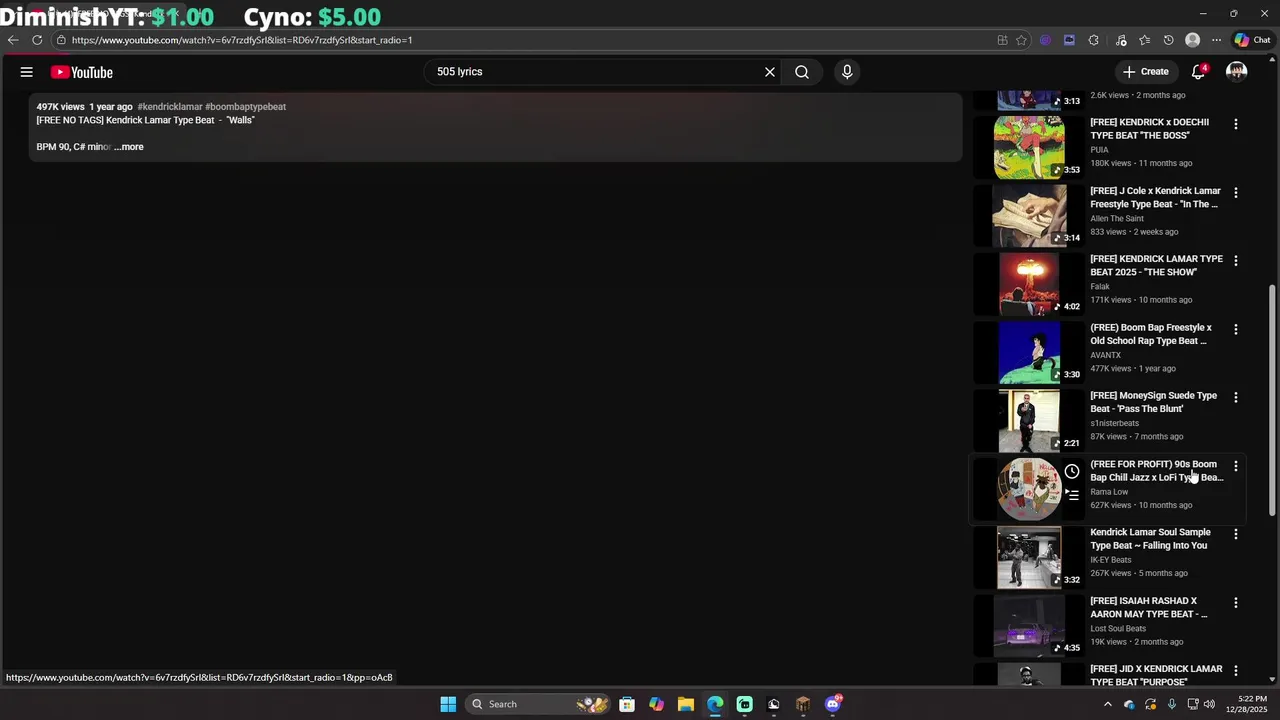Open the #kendricklamar hashtag link
1280x720 pixels.
[x=169, y=106]
